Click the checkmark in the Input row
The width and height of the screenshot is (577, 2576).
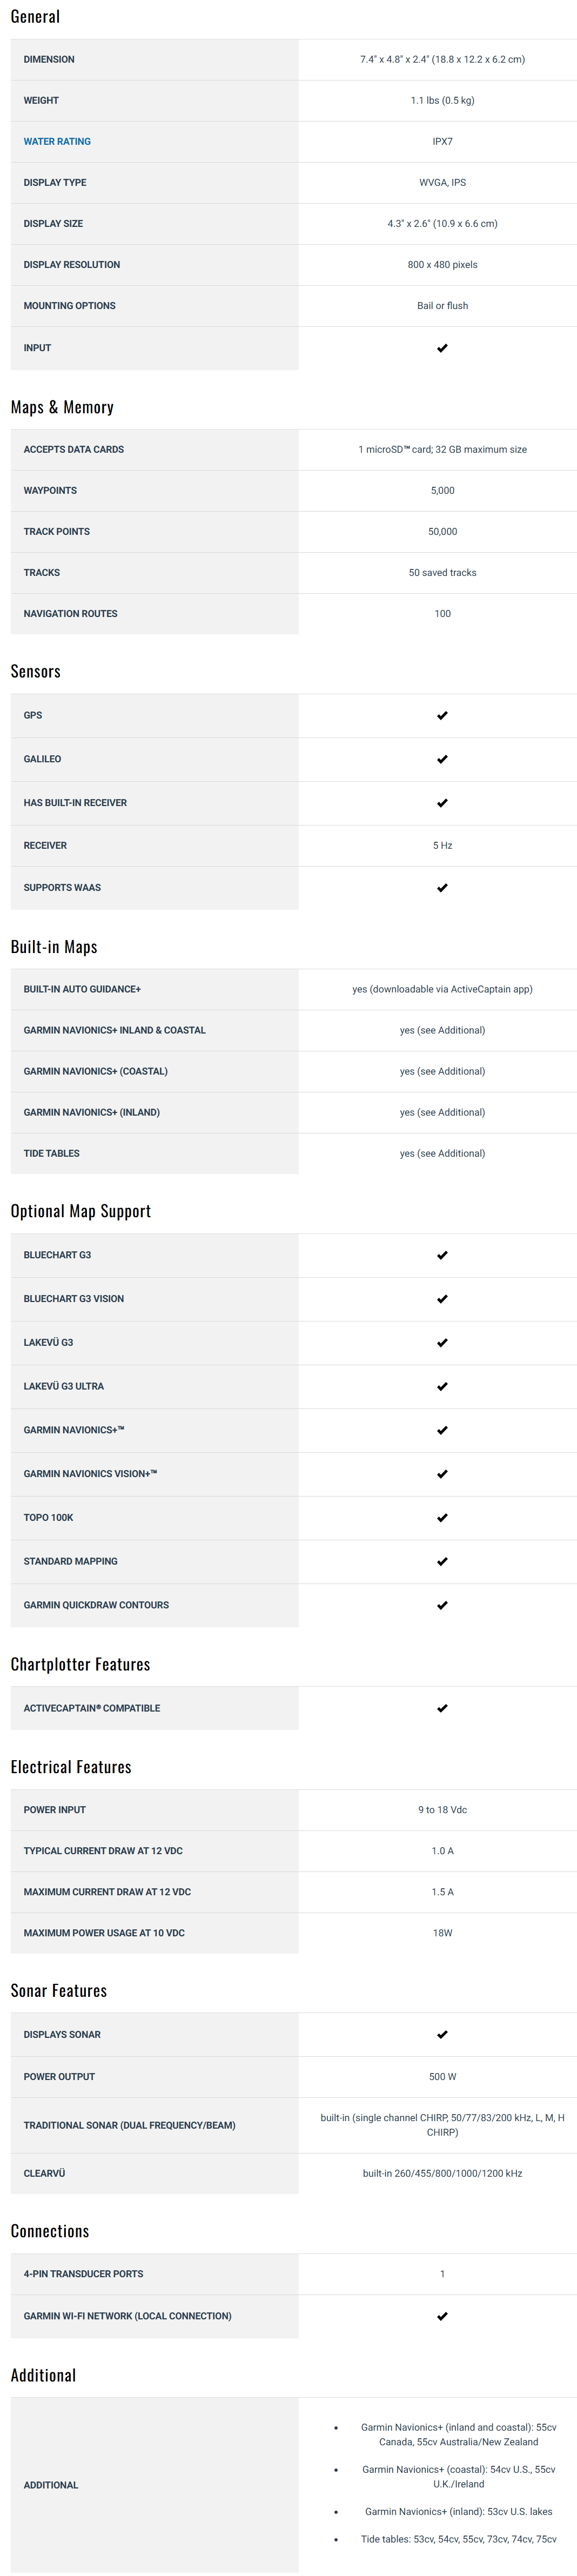[442, 348]
